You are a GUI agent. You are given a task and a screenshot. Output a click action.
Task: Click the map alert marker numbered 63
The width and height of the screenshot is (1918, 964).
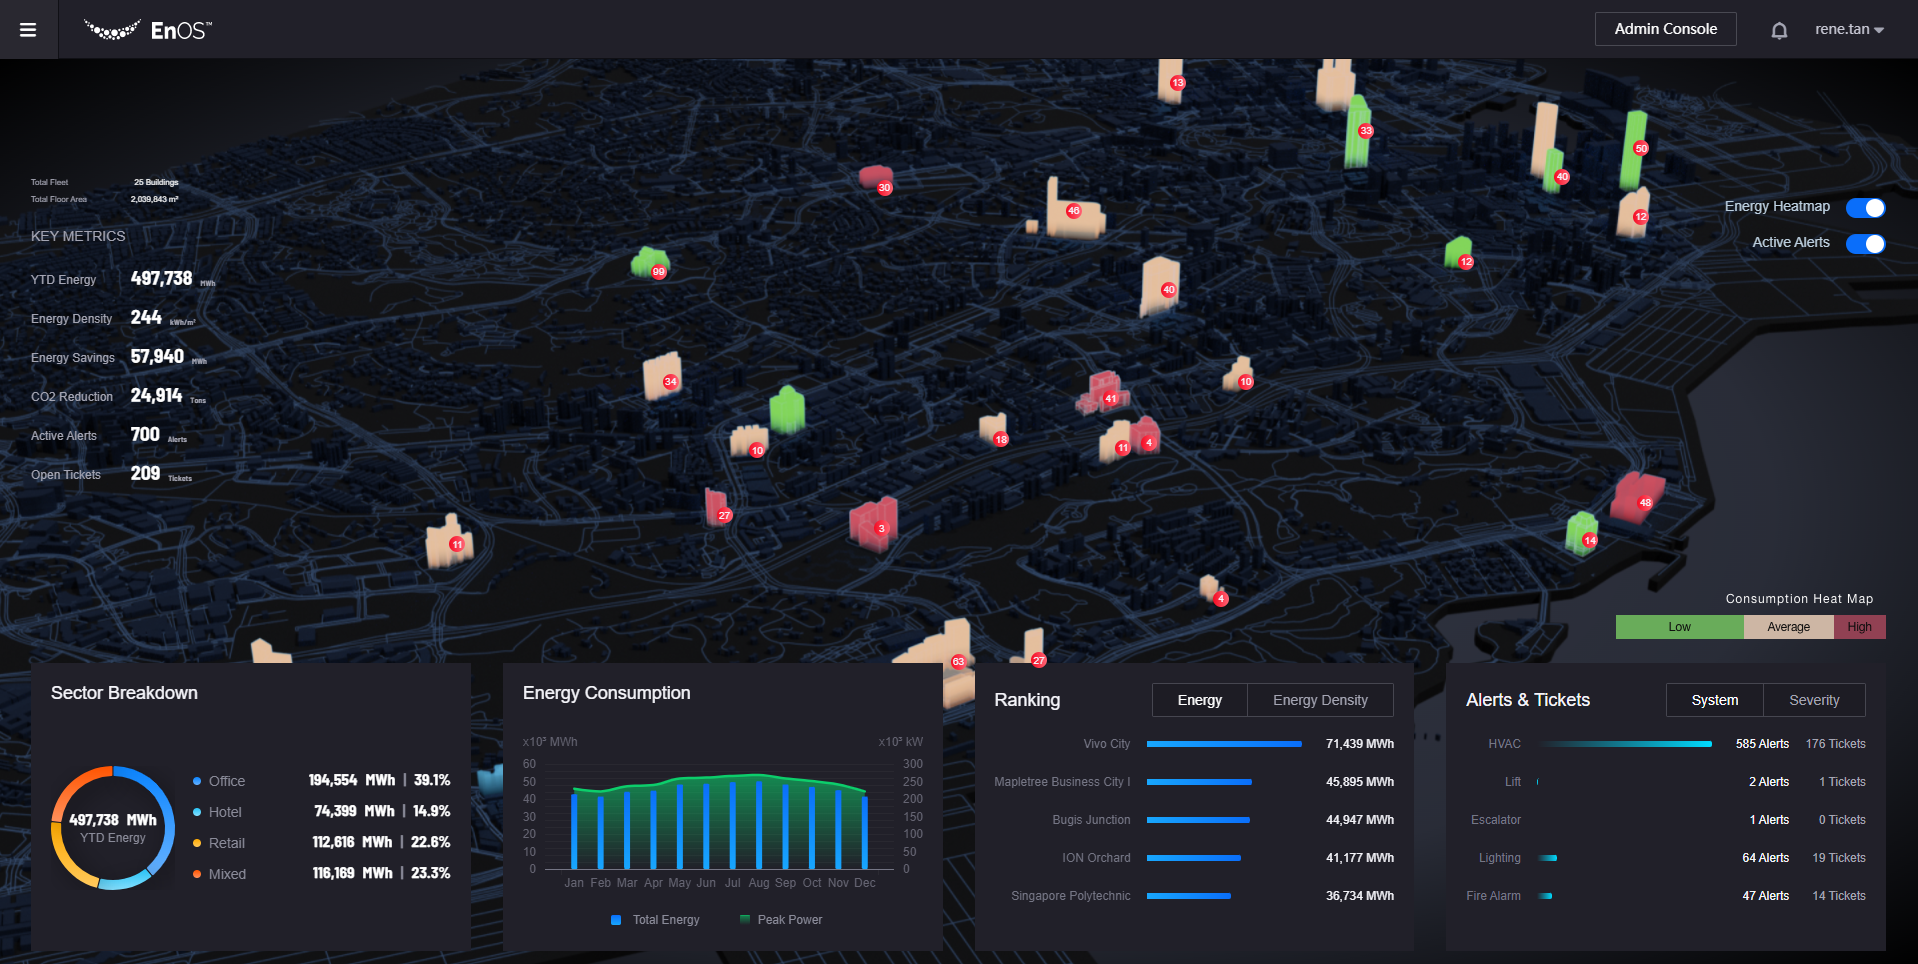click(958, 662)
